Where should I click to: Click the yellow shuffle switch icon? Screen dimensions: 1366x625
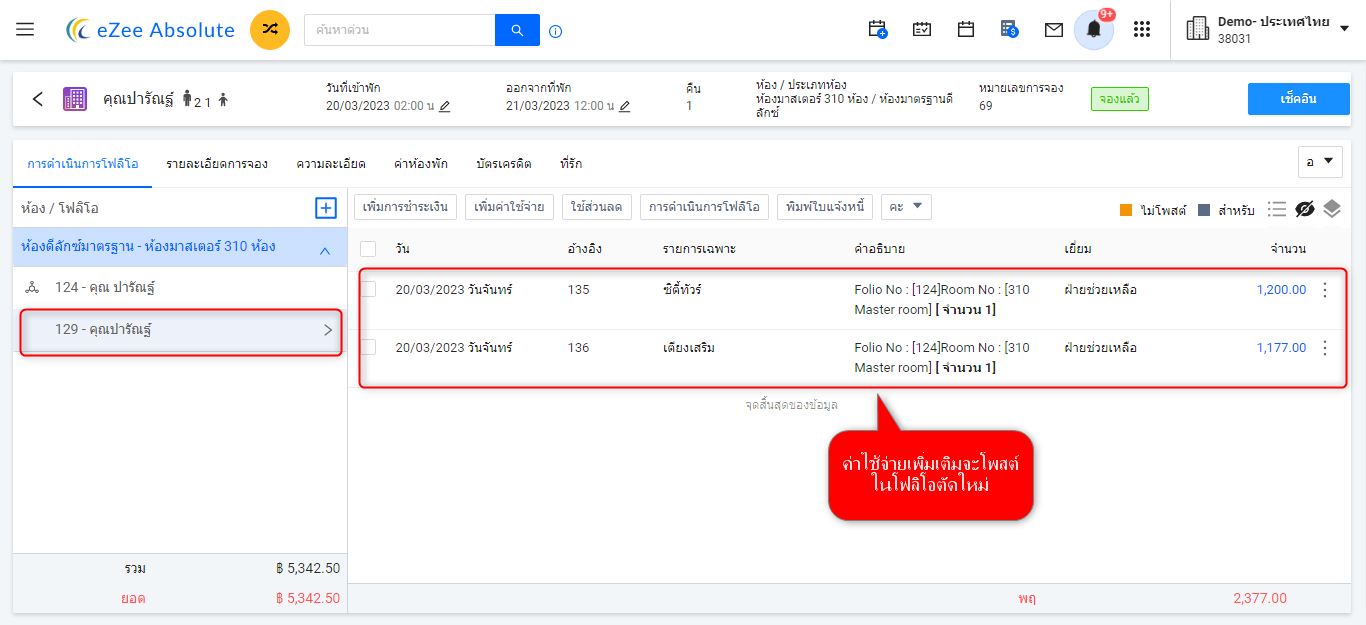(270, 30)
